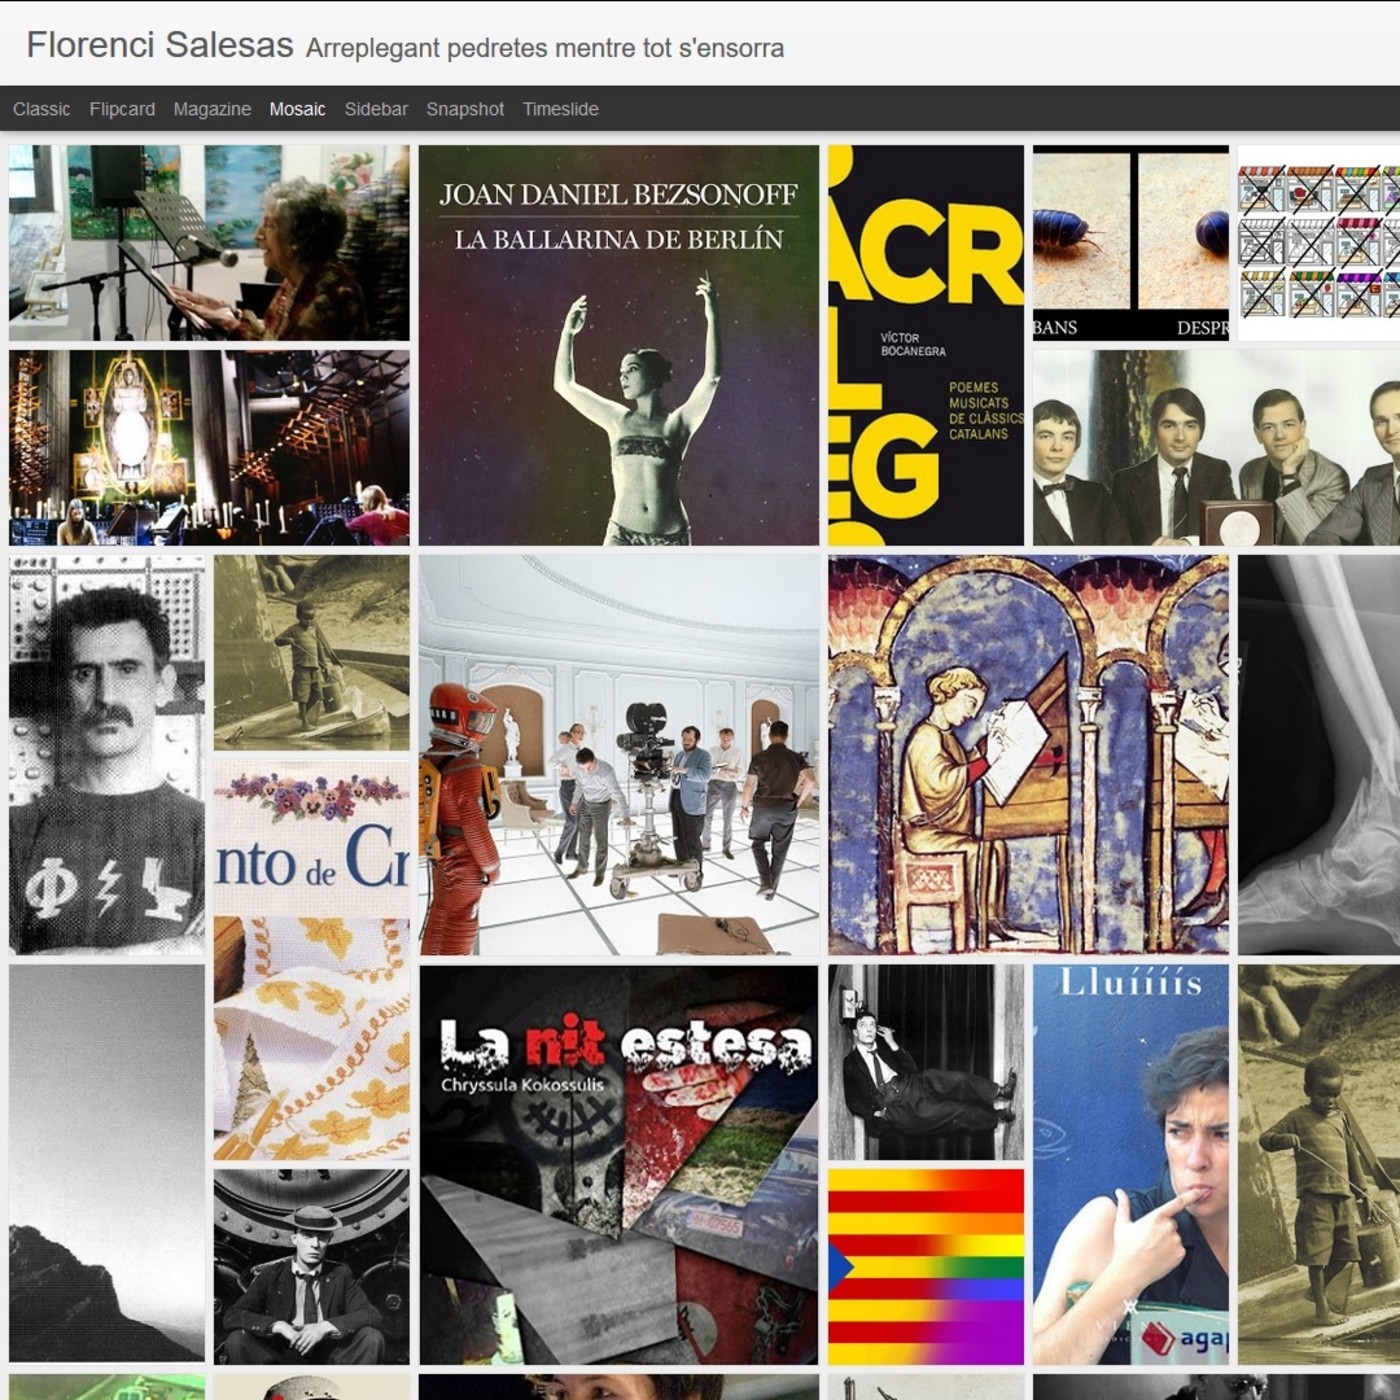Open the four men in suits photo

(1216, 448)
